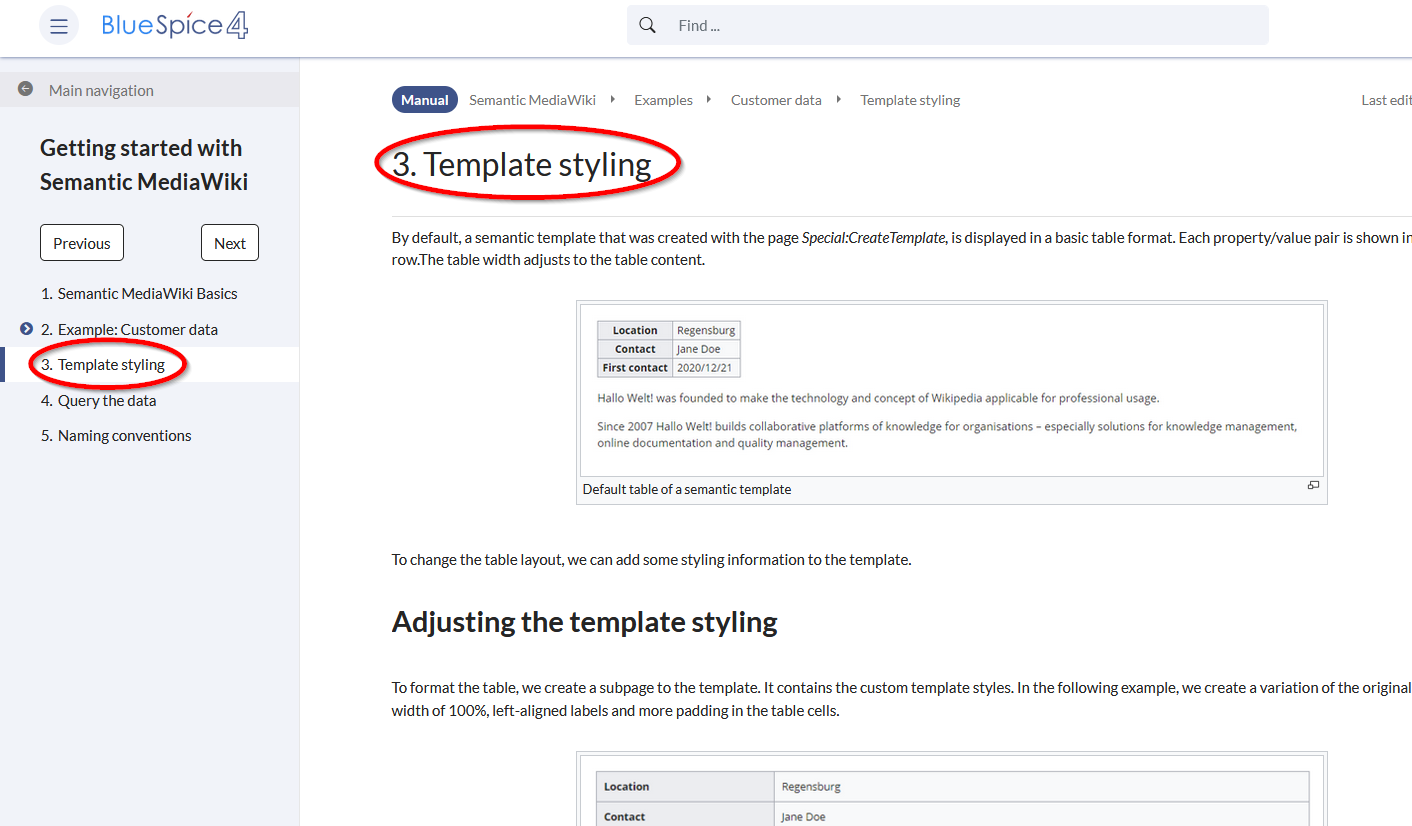The height and width of the screenshot is (826, 1412).
Task: Expand the Example: Customer data chapter arrow
Action: point(27,329)
